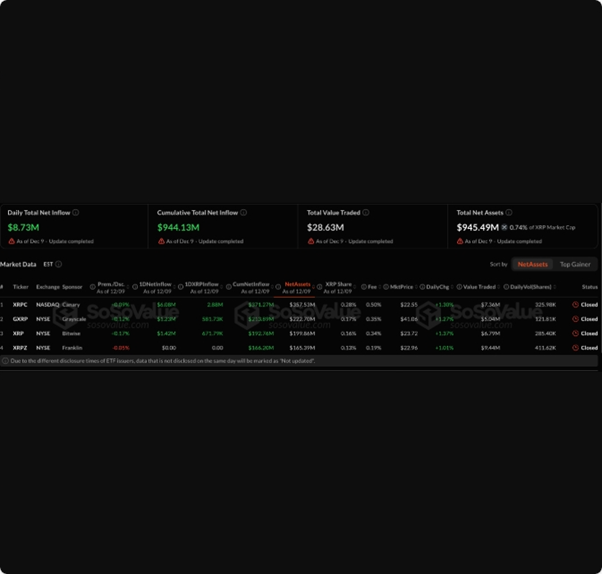Click clock status icon in XRP Bitwise row
Viewport: 602px width, 574px height.
(575, 333)
